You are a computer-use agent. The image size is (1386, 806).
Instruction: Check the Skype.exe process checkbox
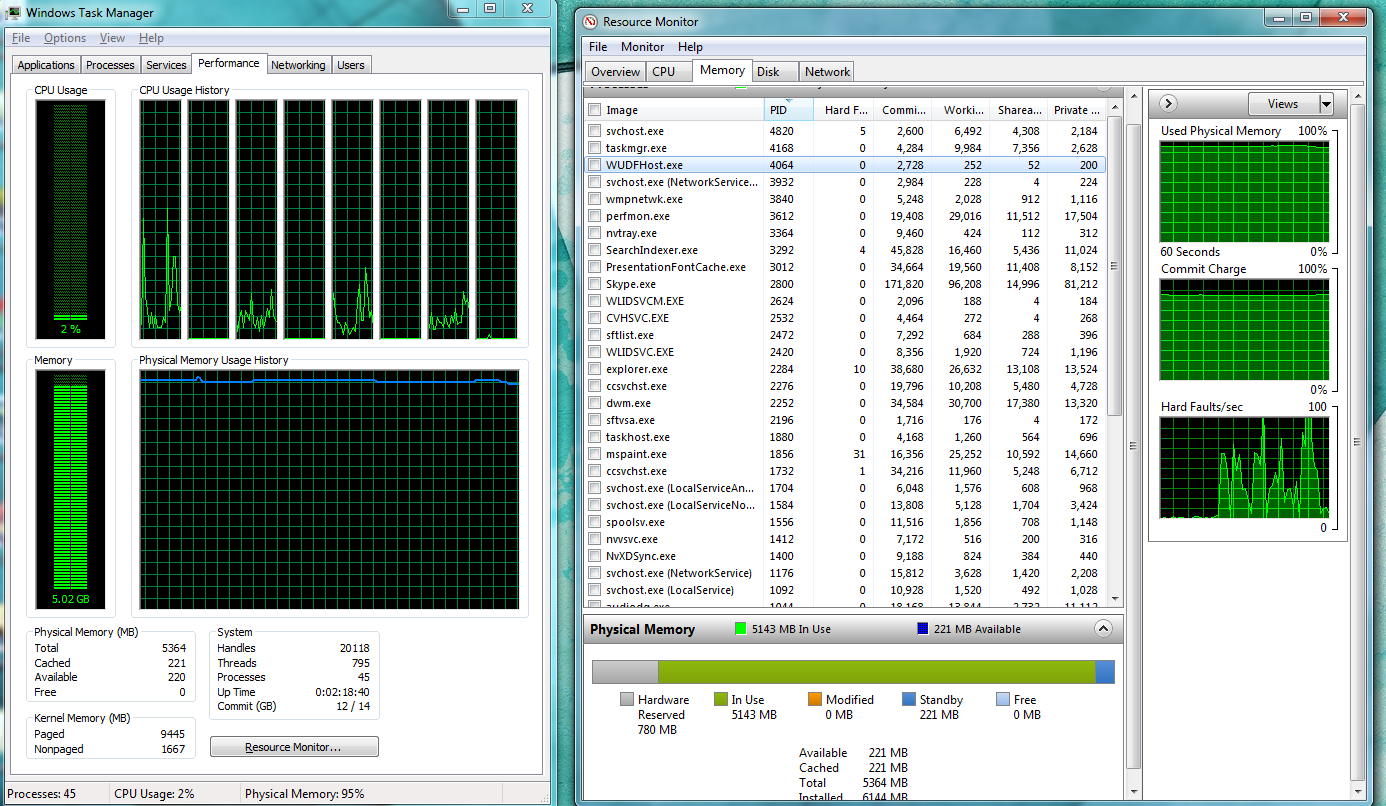595,284
